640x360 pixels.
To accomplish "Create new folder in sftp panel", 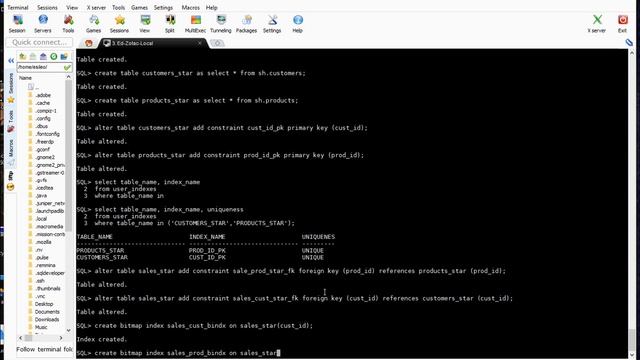I will click(x=64, y=56).
